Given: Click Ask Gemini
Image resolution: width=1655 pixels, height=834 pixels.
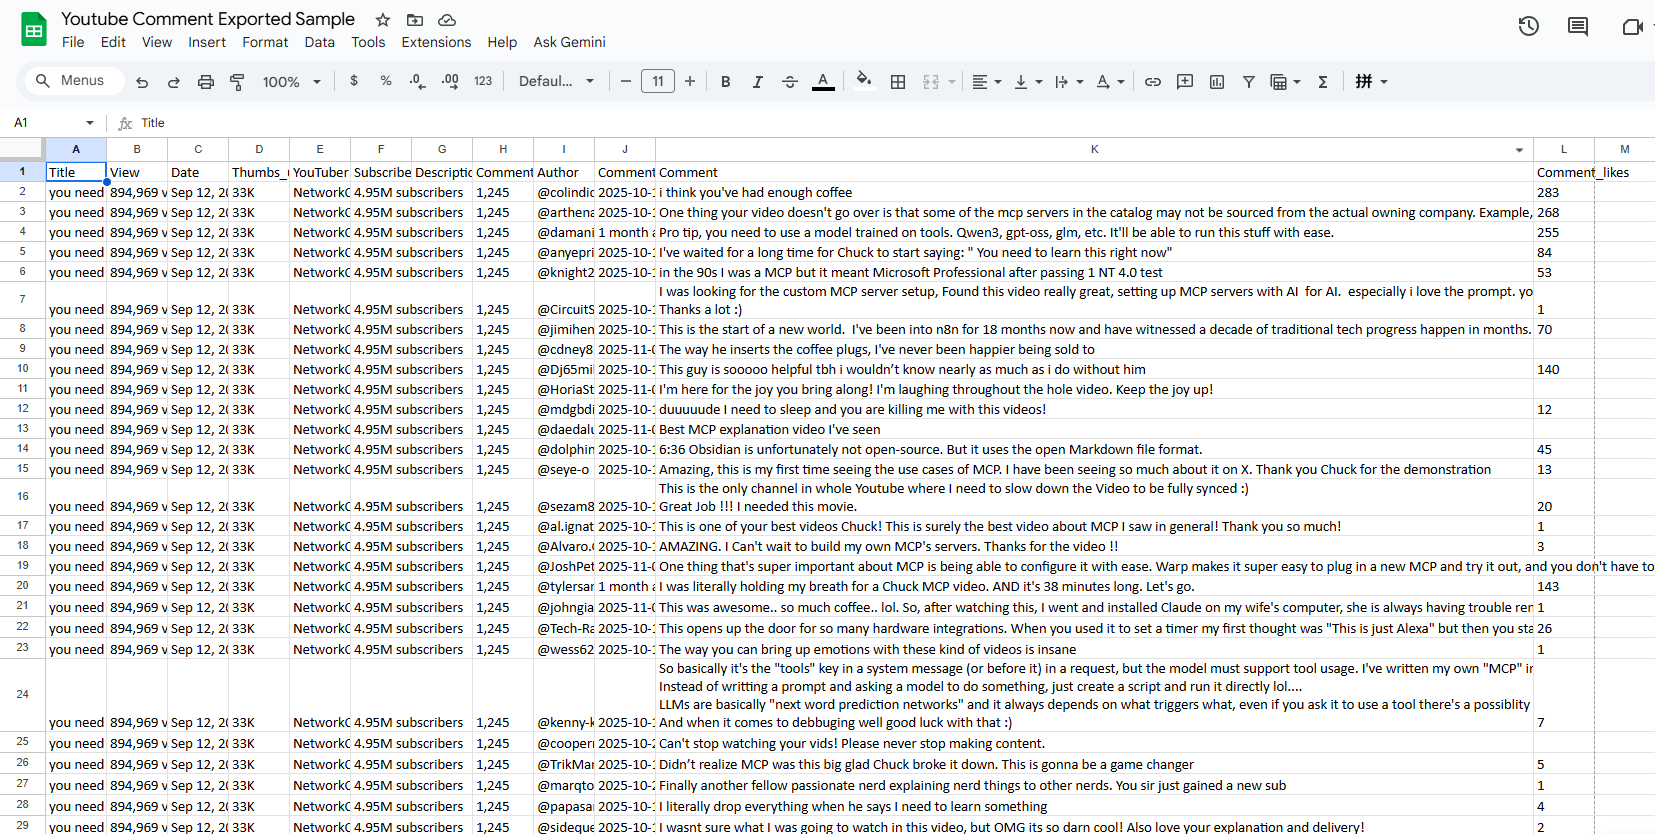Looking at the screenshot, I should tap(569, 42).
